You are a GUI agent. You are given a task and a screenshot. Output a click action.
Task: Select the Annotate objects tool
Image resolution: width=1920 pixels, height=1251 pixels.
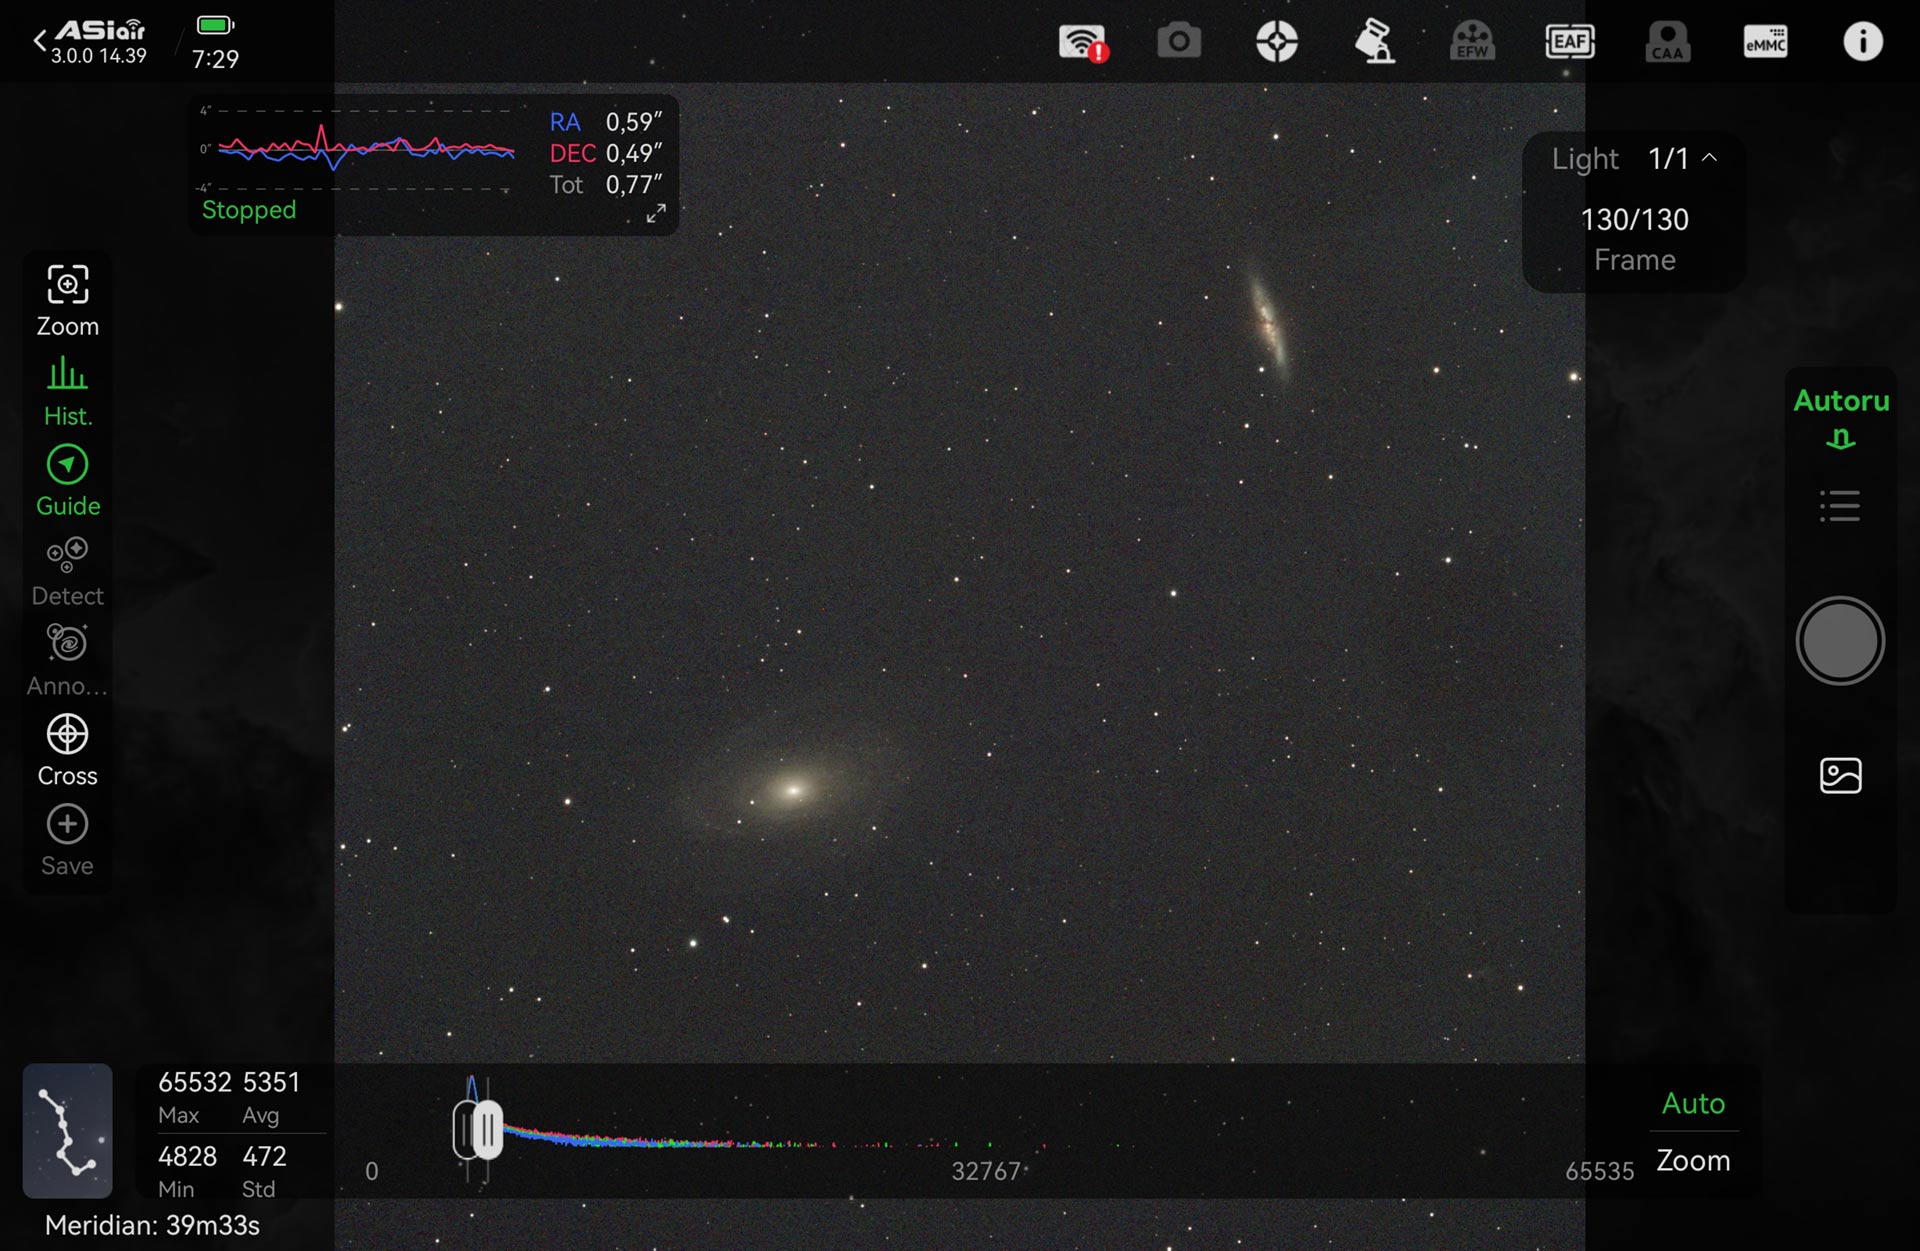(x=68, y=661)
